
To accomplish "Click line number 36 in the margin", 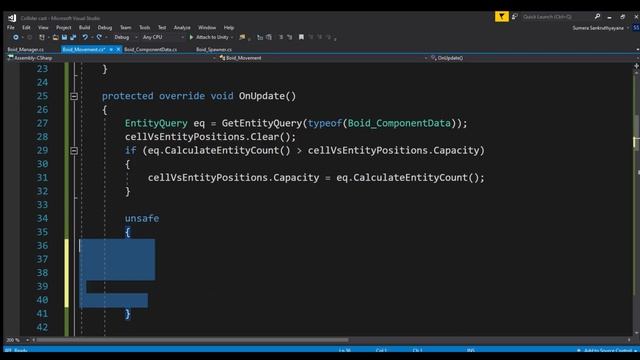I will click(42, 245).
